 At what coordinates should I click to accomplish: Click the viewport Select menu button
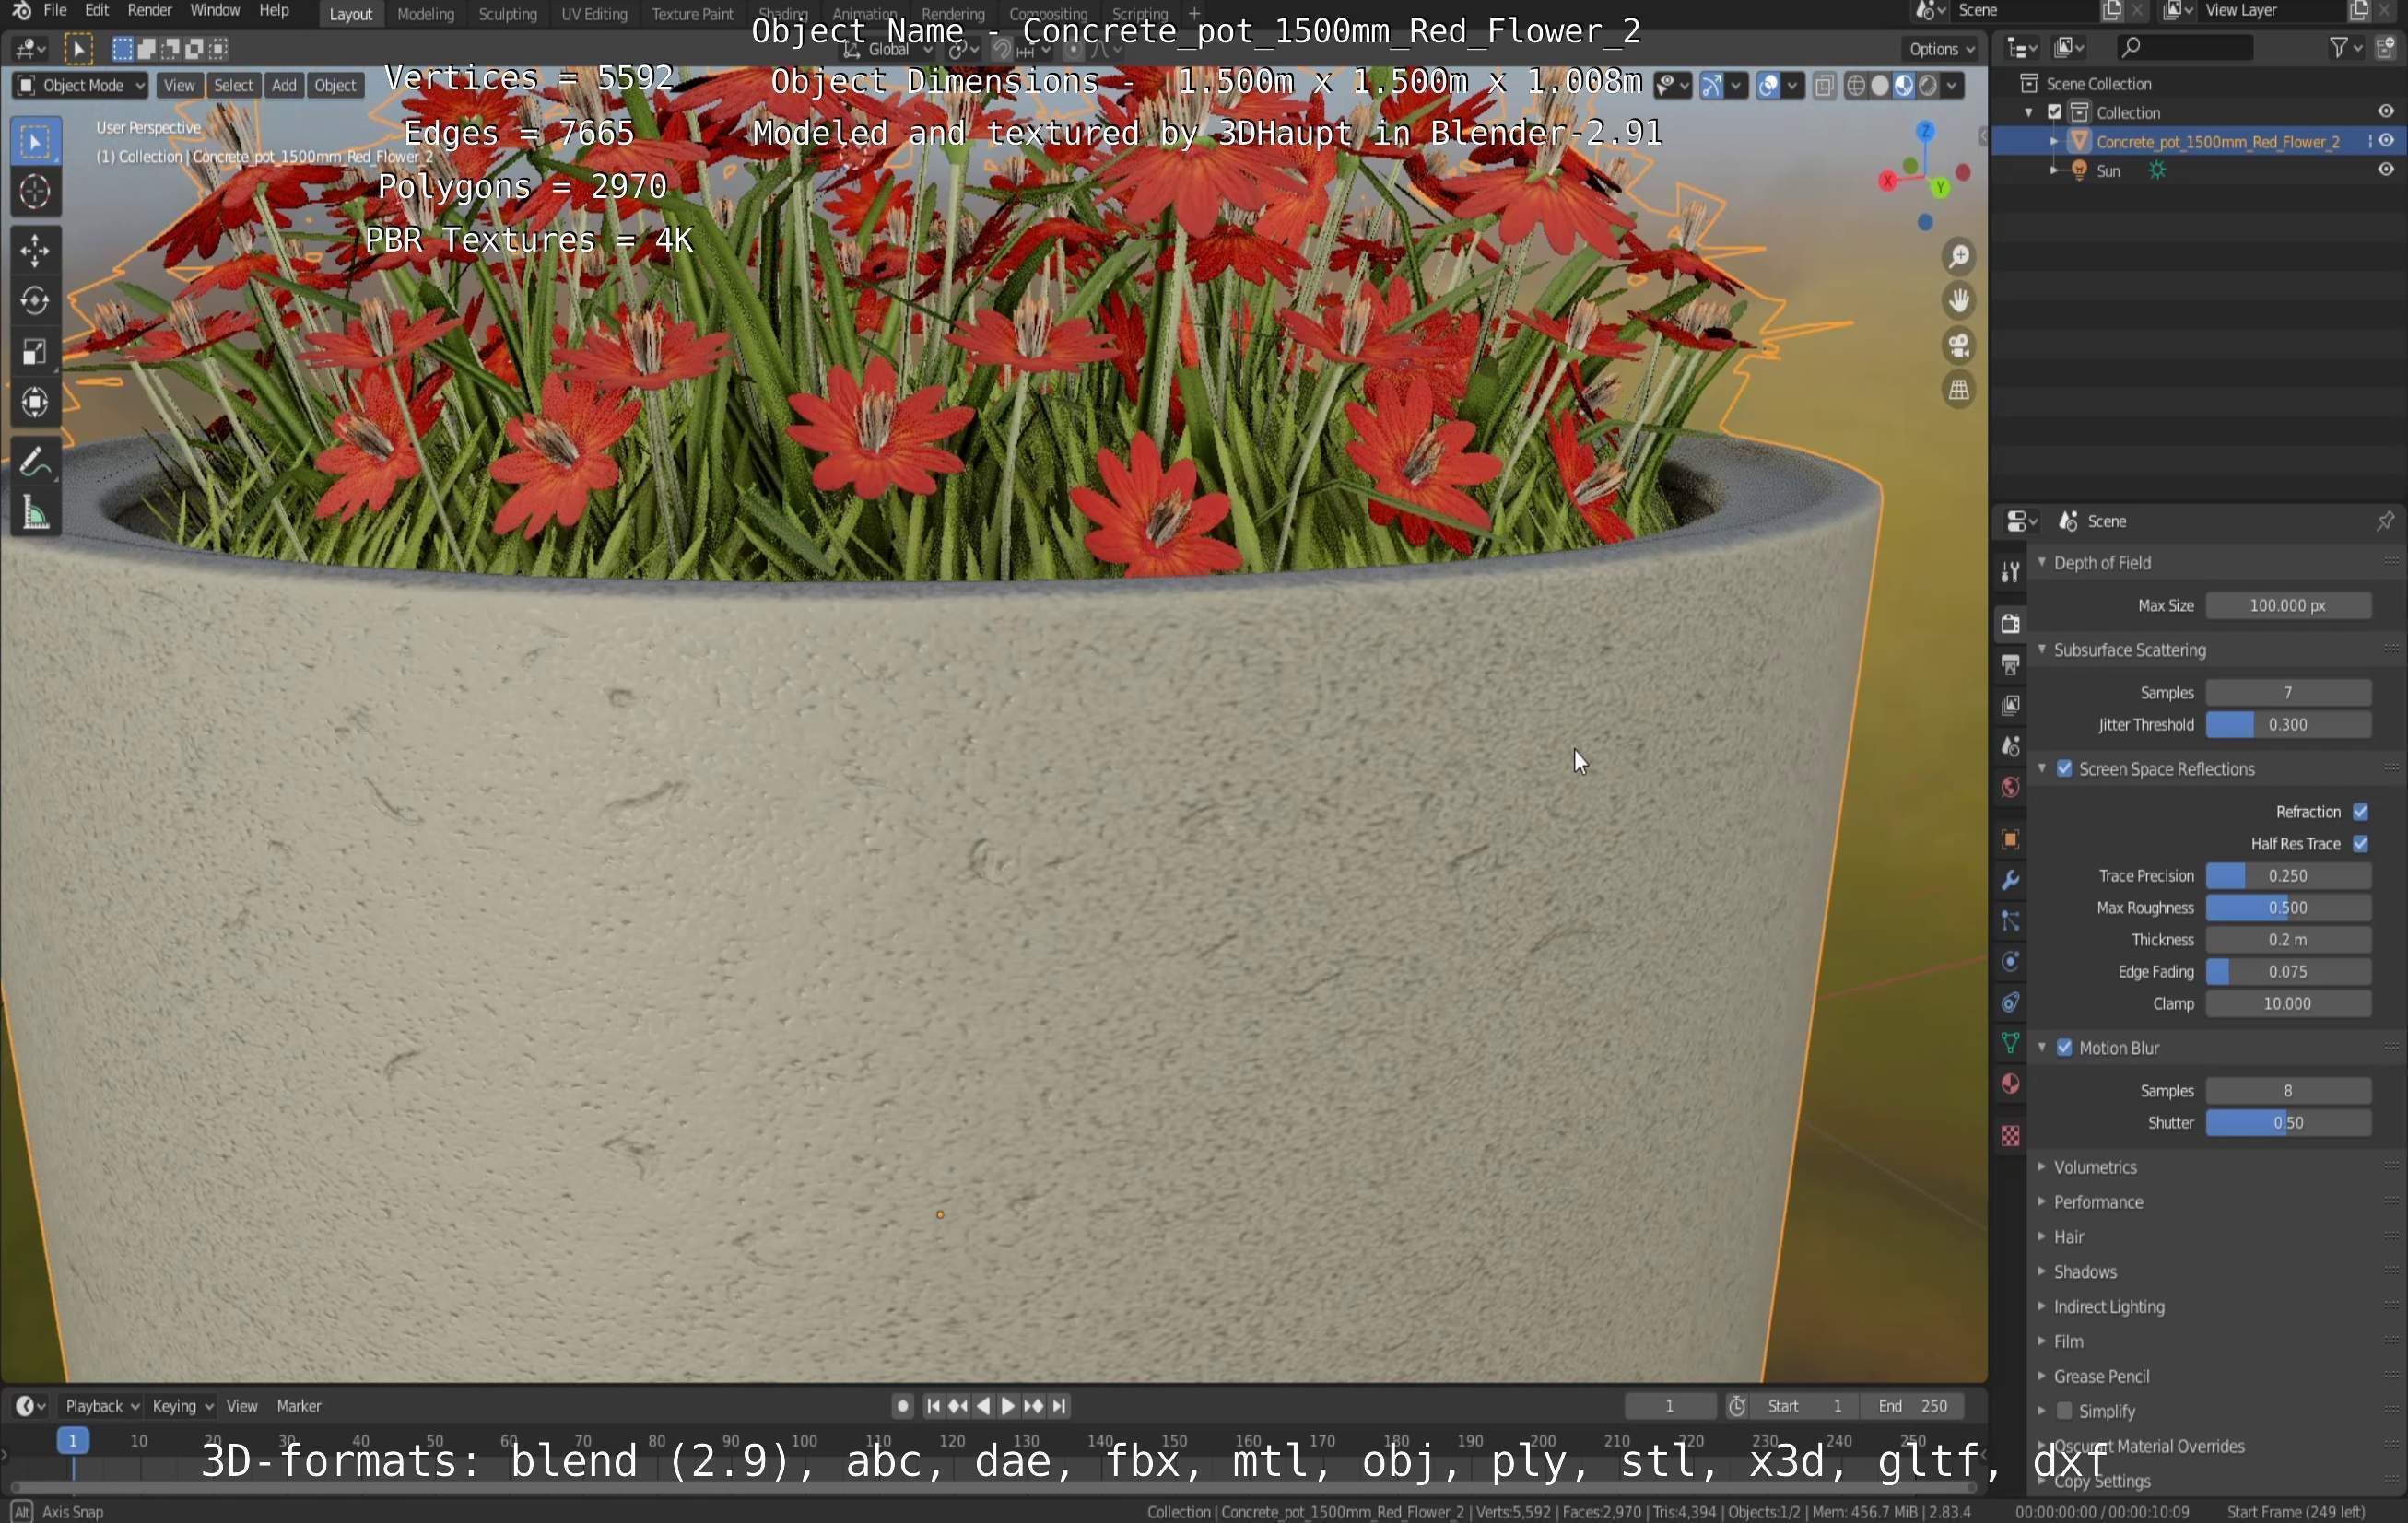233,85
